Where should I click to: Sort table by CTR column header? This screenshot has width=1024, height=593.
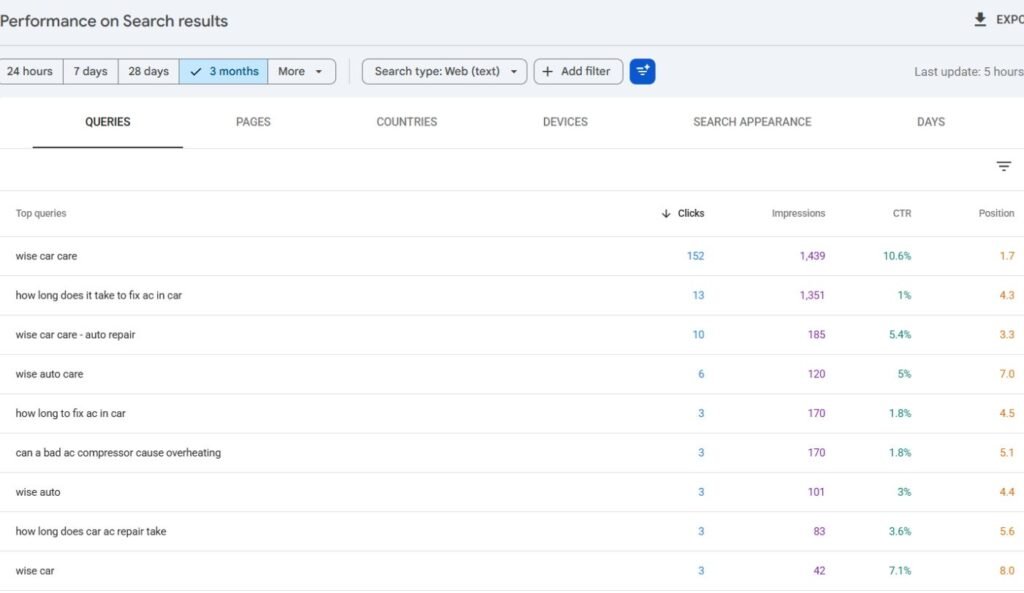(x=902, y=214)
